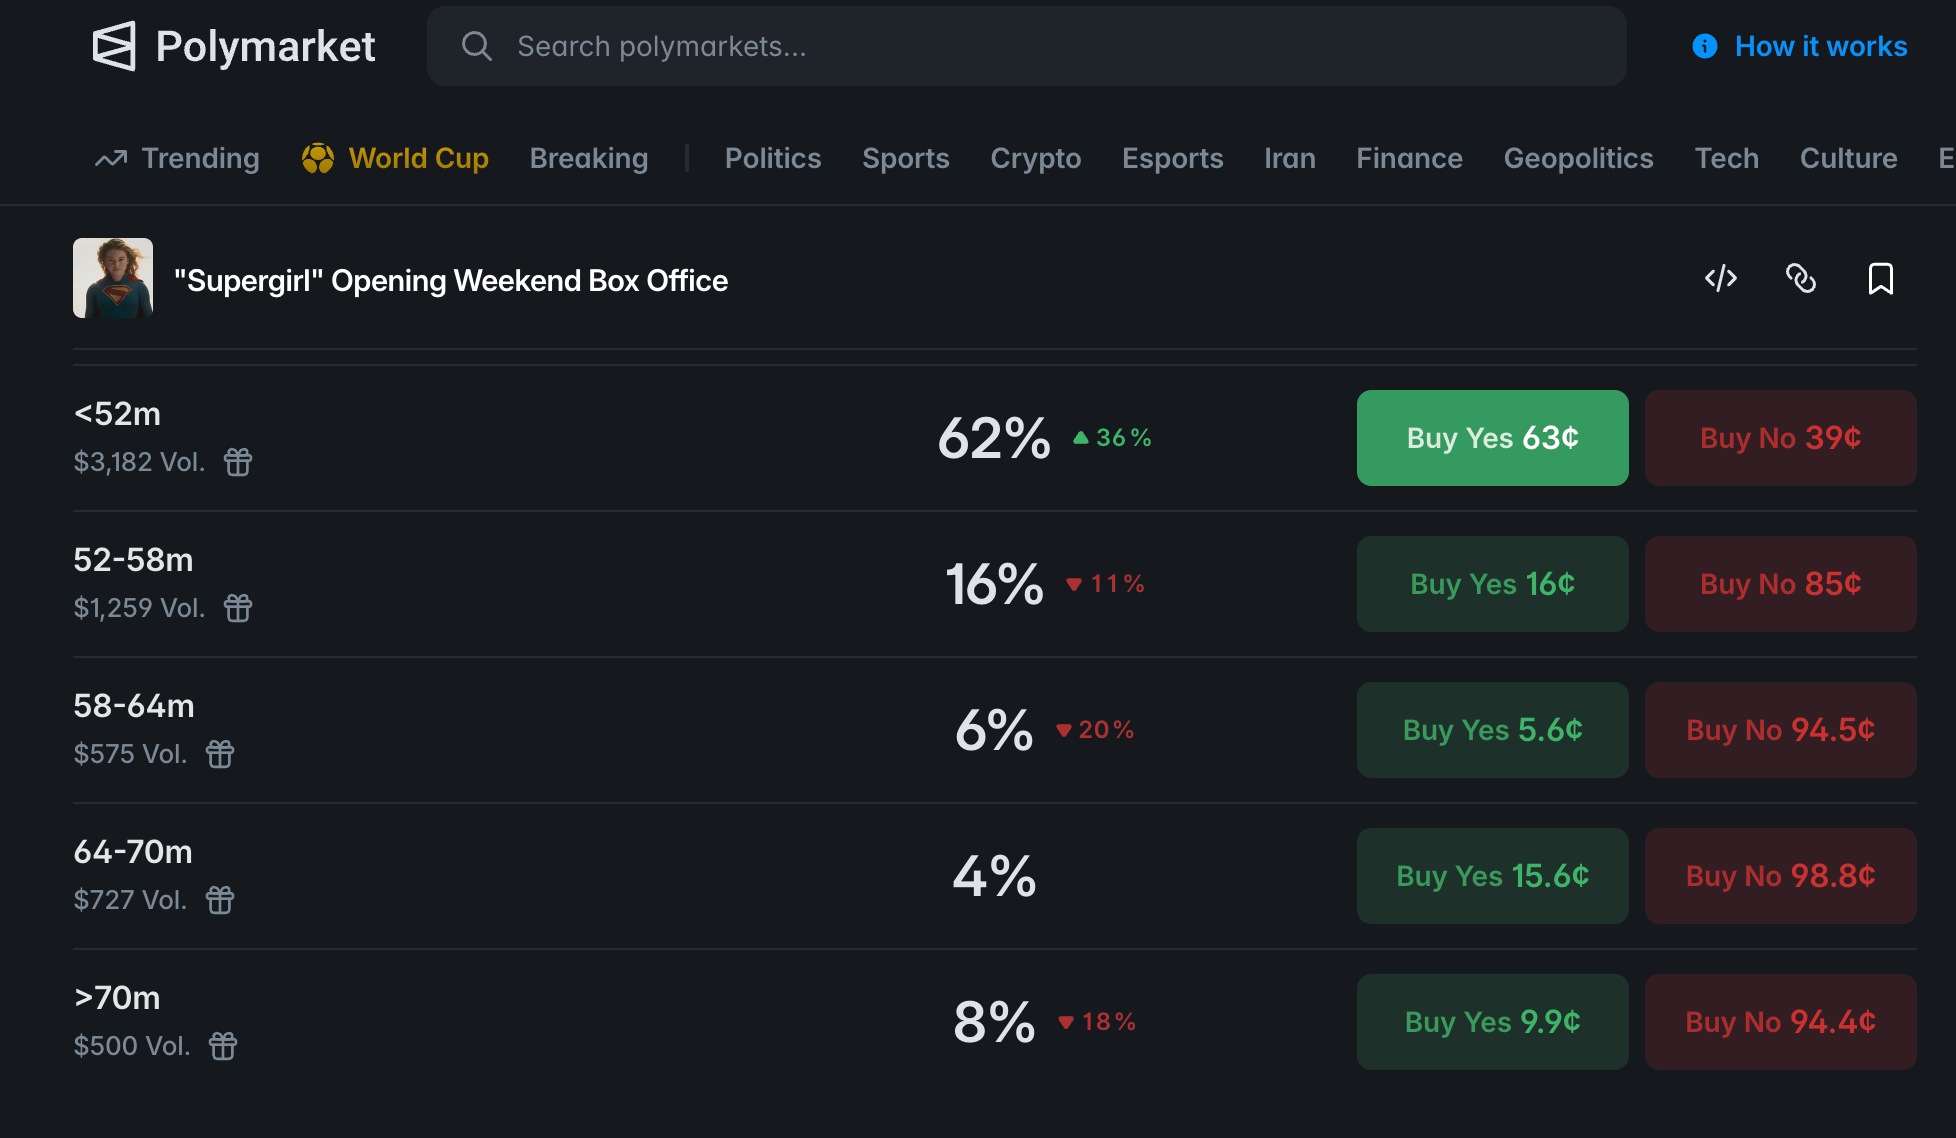Viewport: 1956px width, 1138px height.
Task: Click the info icon beside How it works
Action: pyautogui.click(x=1705, y=46)
